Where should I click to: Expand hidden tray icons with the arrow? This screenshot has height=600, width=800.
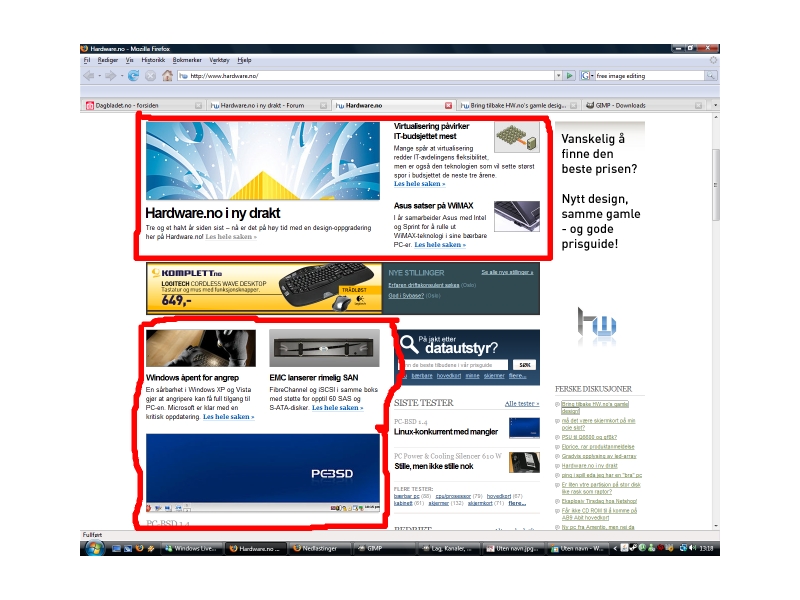point(615,548)
